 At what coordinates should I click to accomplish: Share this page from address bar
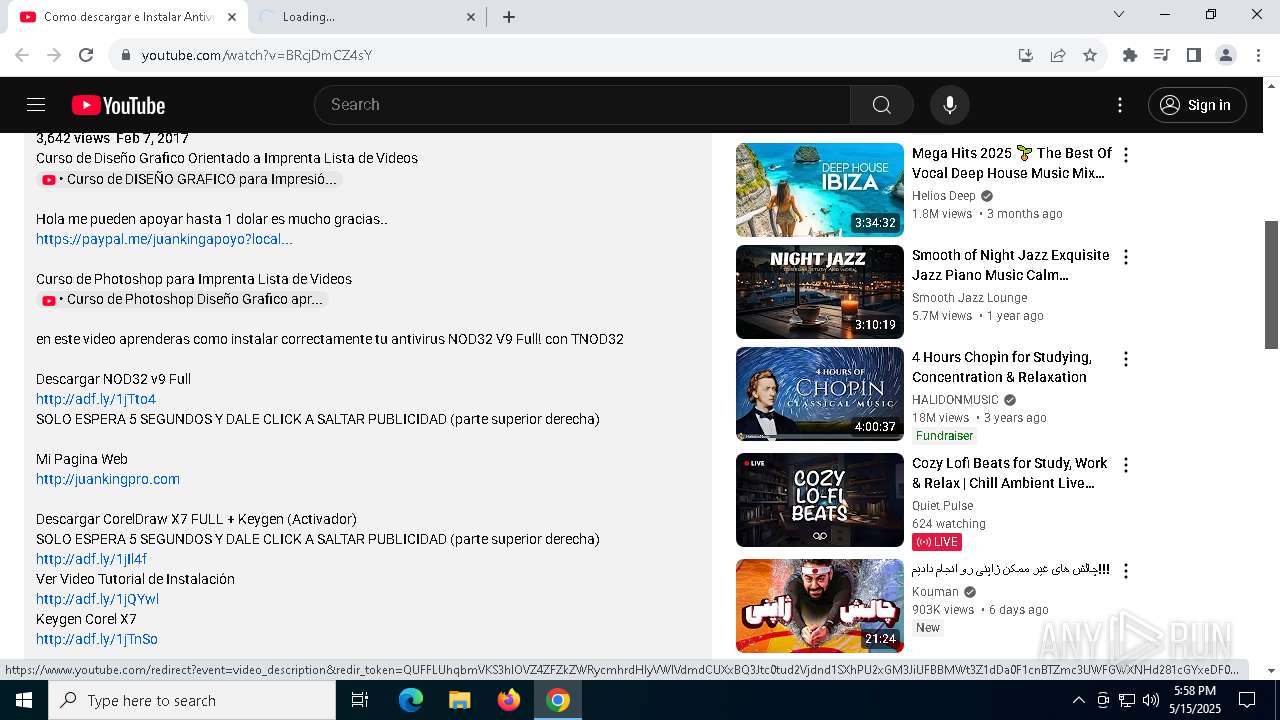point(1058,55)
